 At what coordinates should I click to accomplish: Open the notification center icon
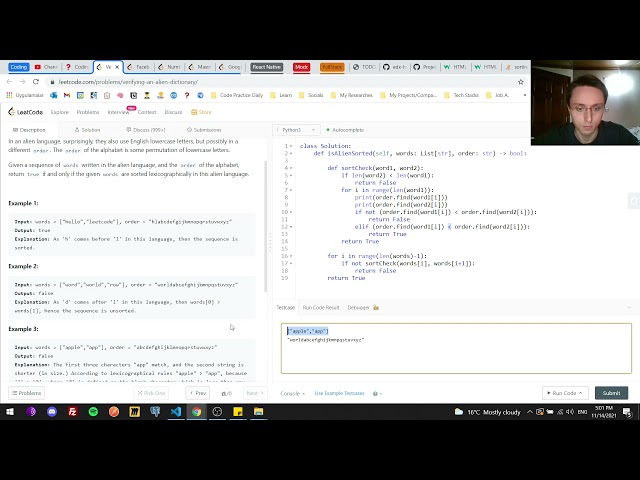point(627,412)
